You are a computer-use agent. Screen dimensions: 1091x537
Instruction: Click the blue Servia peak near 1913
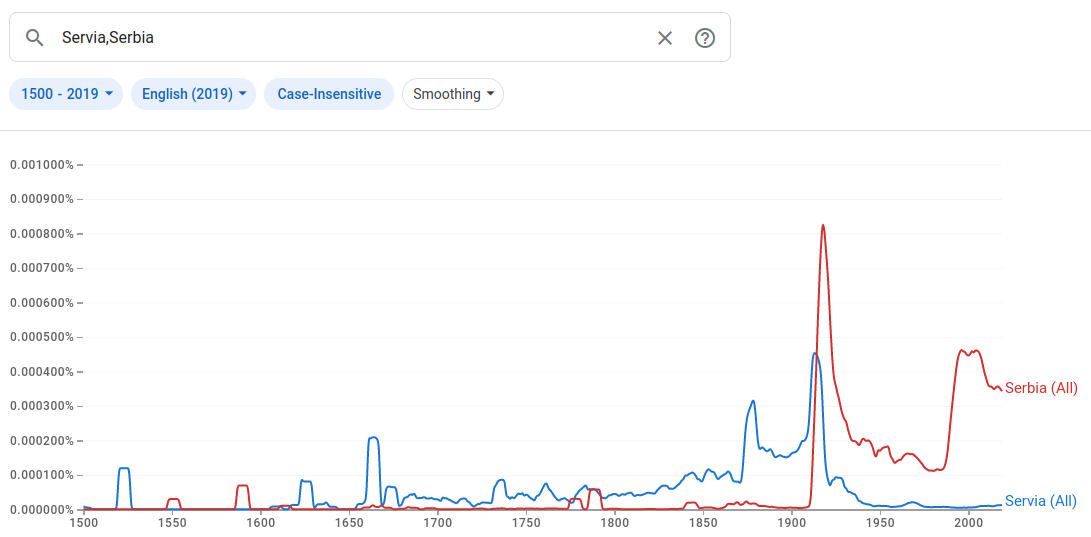tap(815, 354)
